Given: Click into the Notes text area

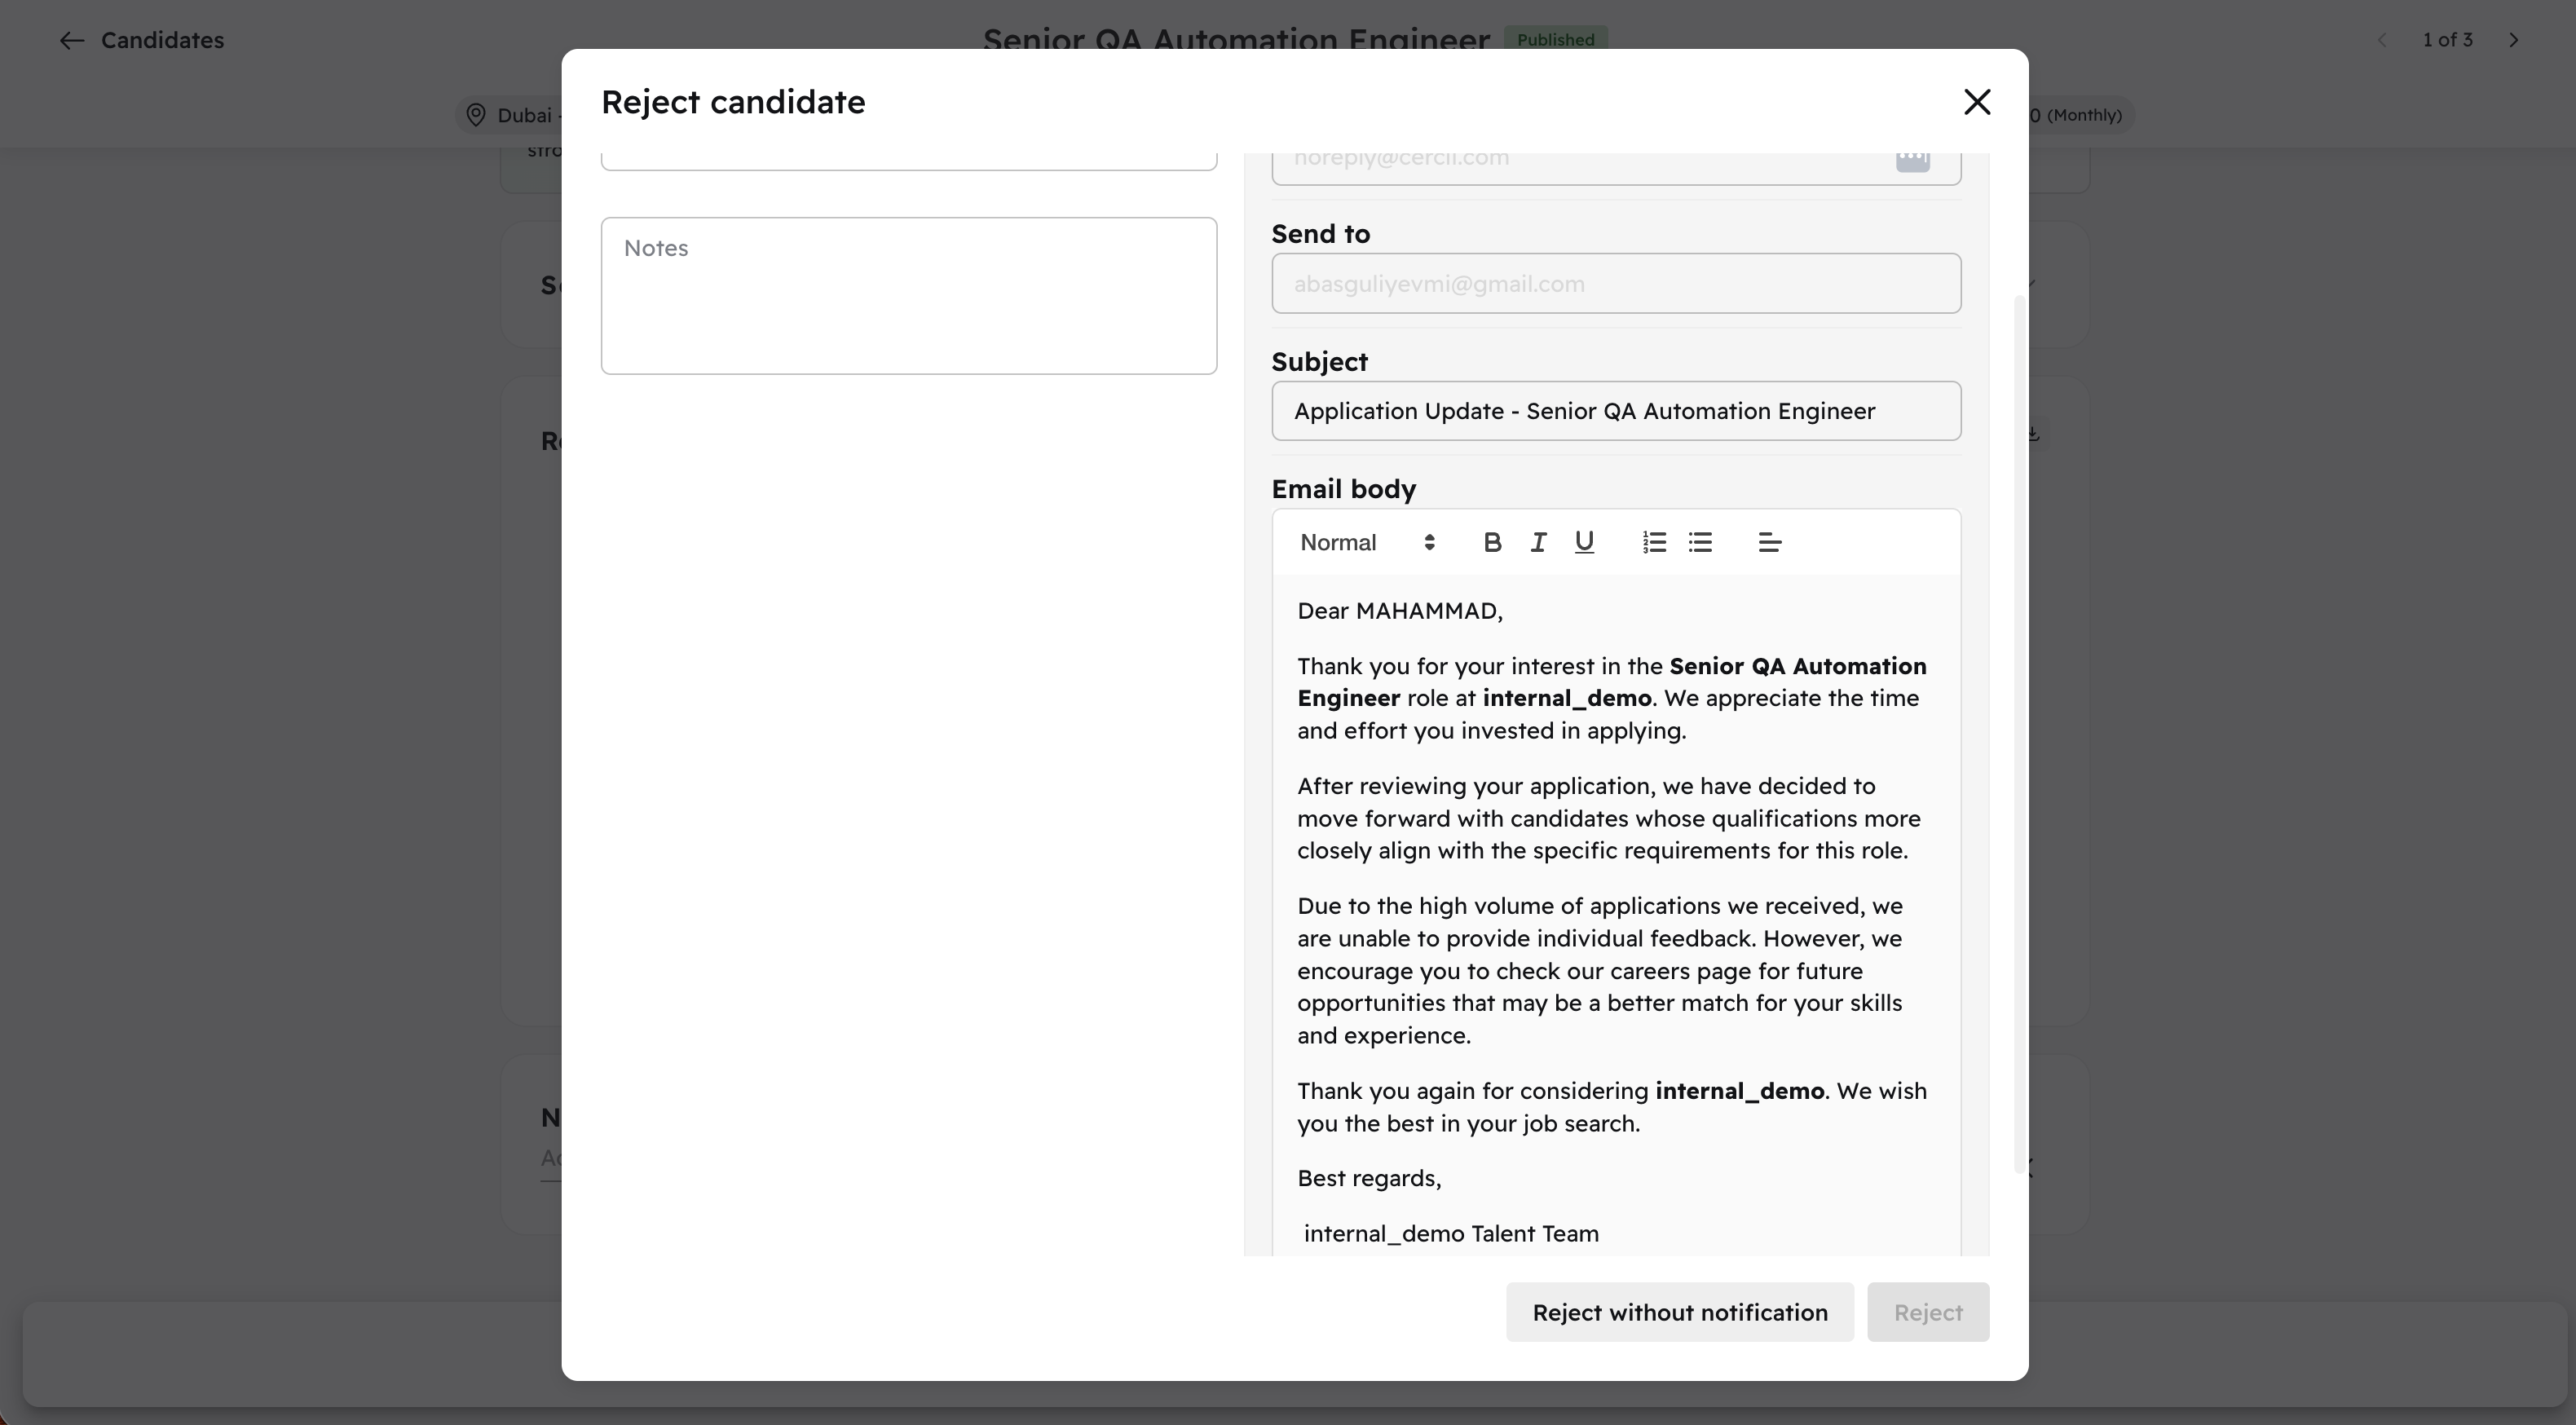Looking at the screenshot, I should (x=908, y=296).
